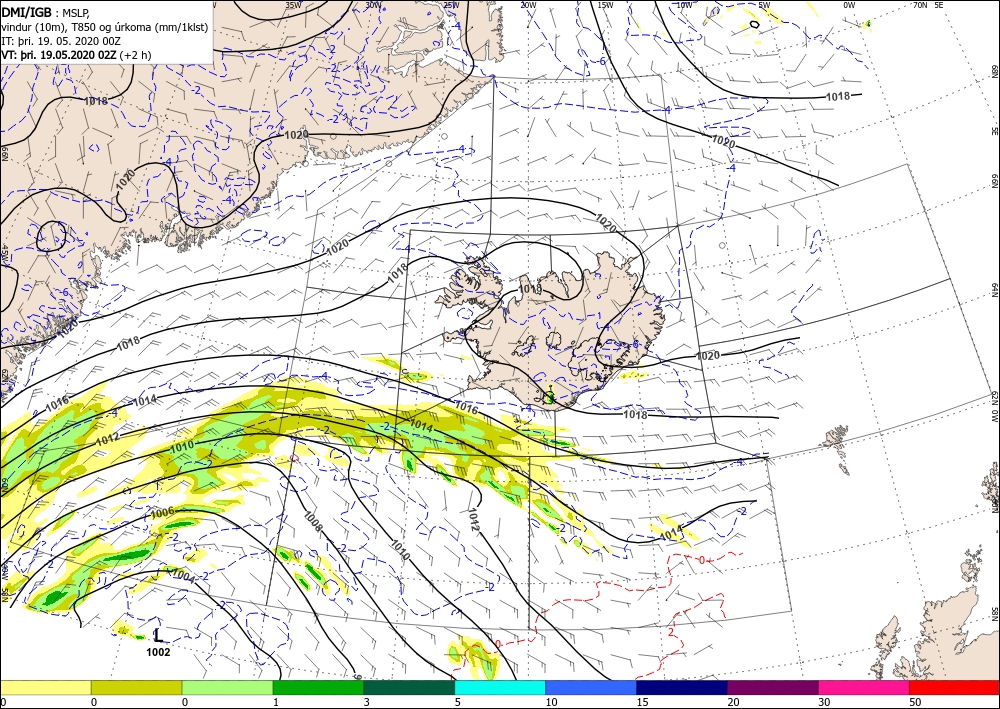Click the '20W' longitude label

pos(527,5)
